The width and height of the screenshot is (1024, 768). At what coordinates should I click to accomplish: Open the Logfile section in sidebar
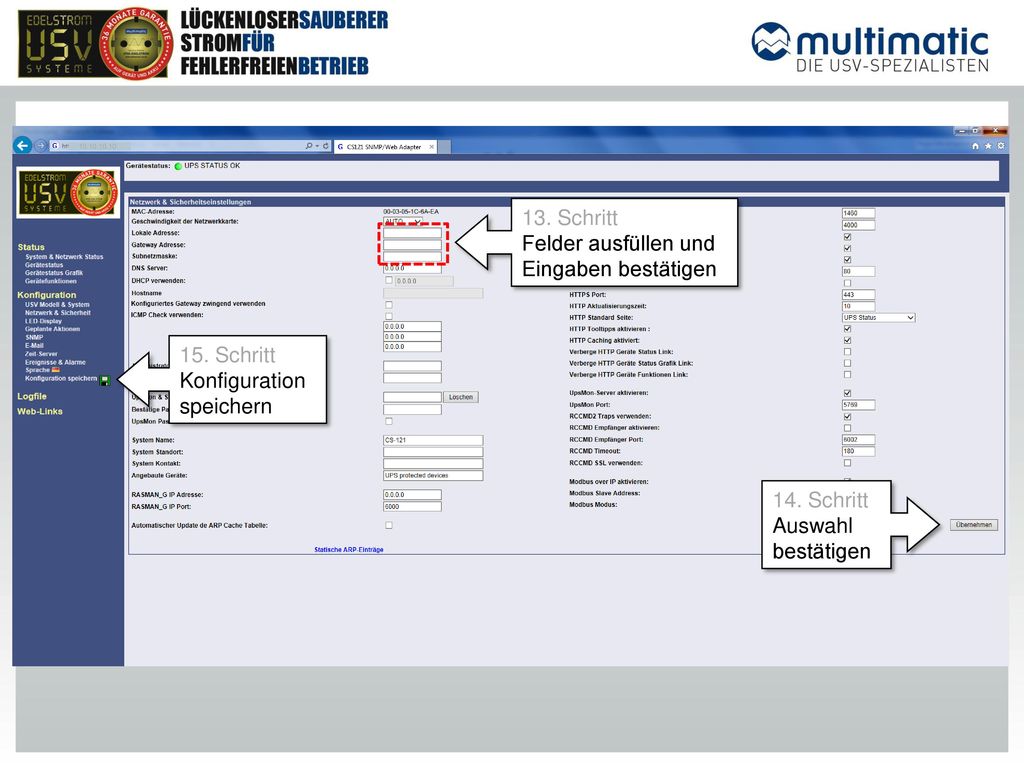pyautogui.click(x=32, y=396)
